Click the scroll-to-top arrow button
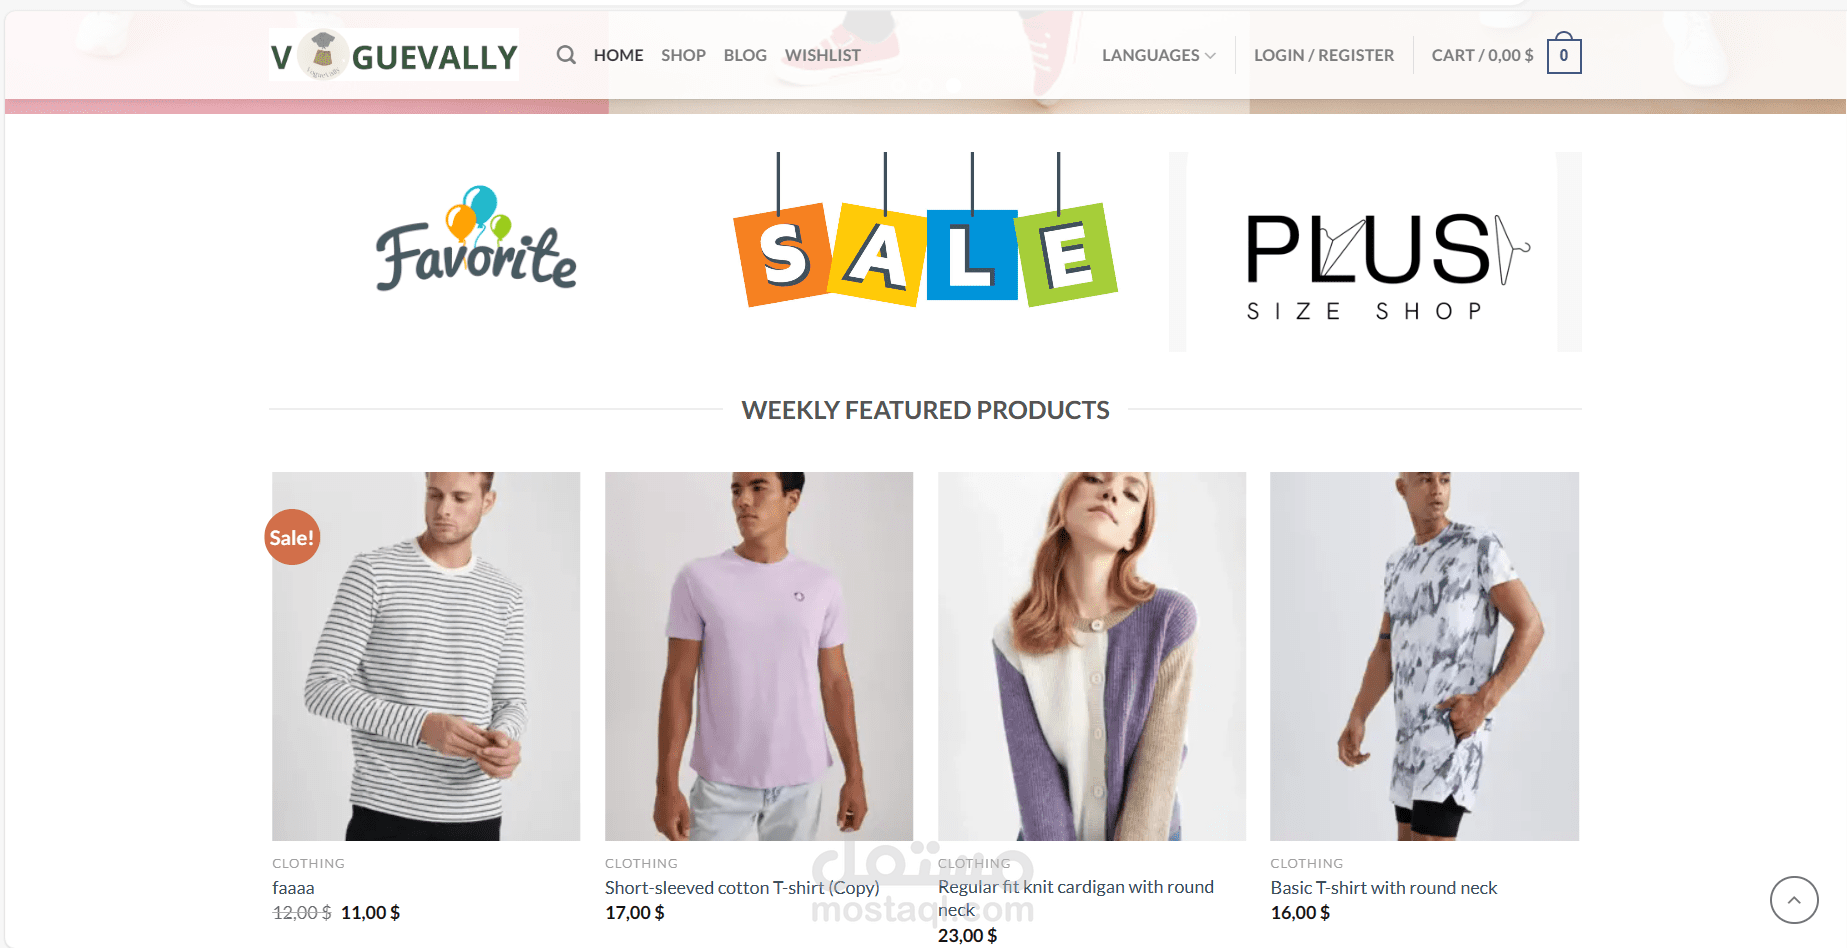The width and height of the screenshot is (1847, 948). [1794, 900]
